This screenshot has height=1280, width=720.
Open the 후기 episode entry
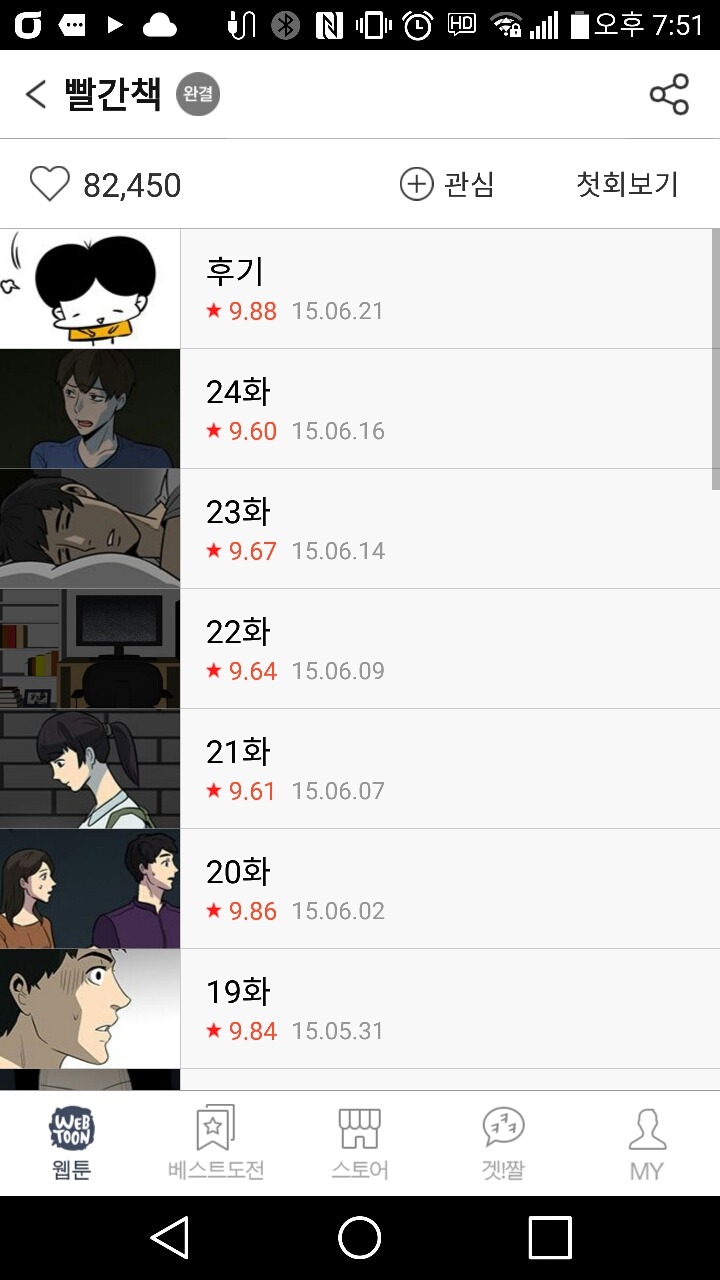click(360, 289)
